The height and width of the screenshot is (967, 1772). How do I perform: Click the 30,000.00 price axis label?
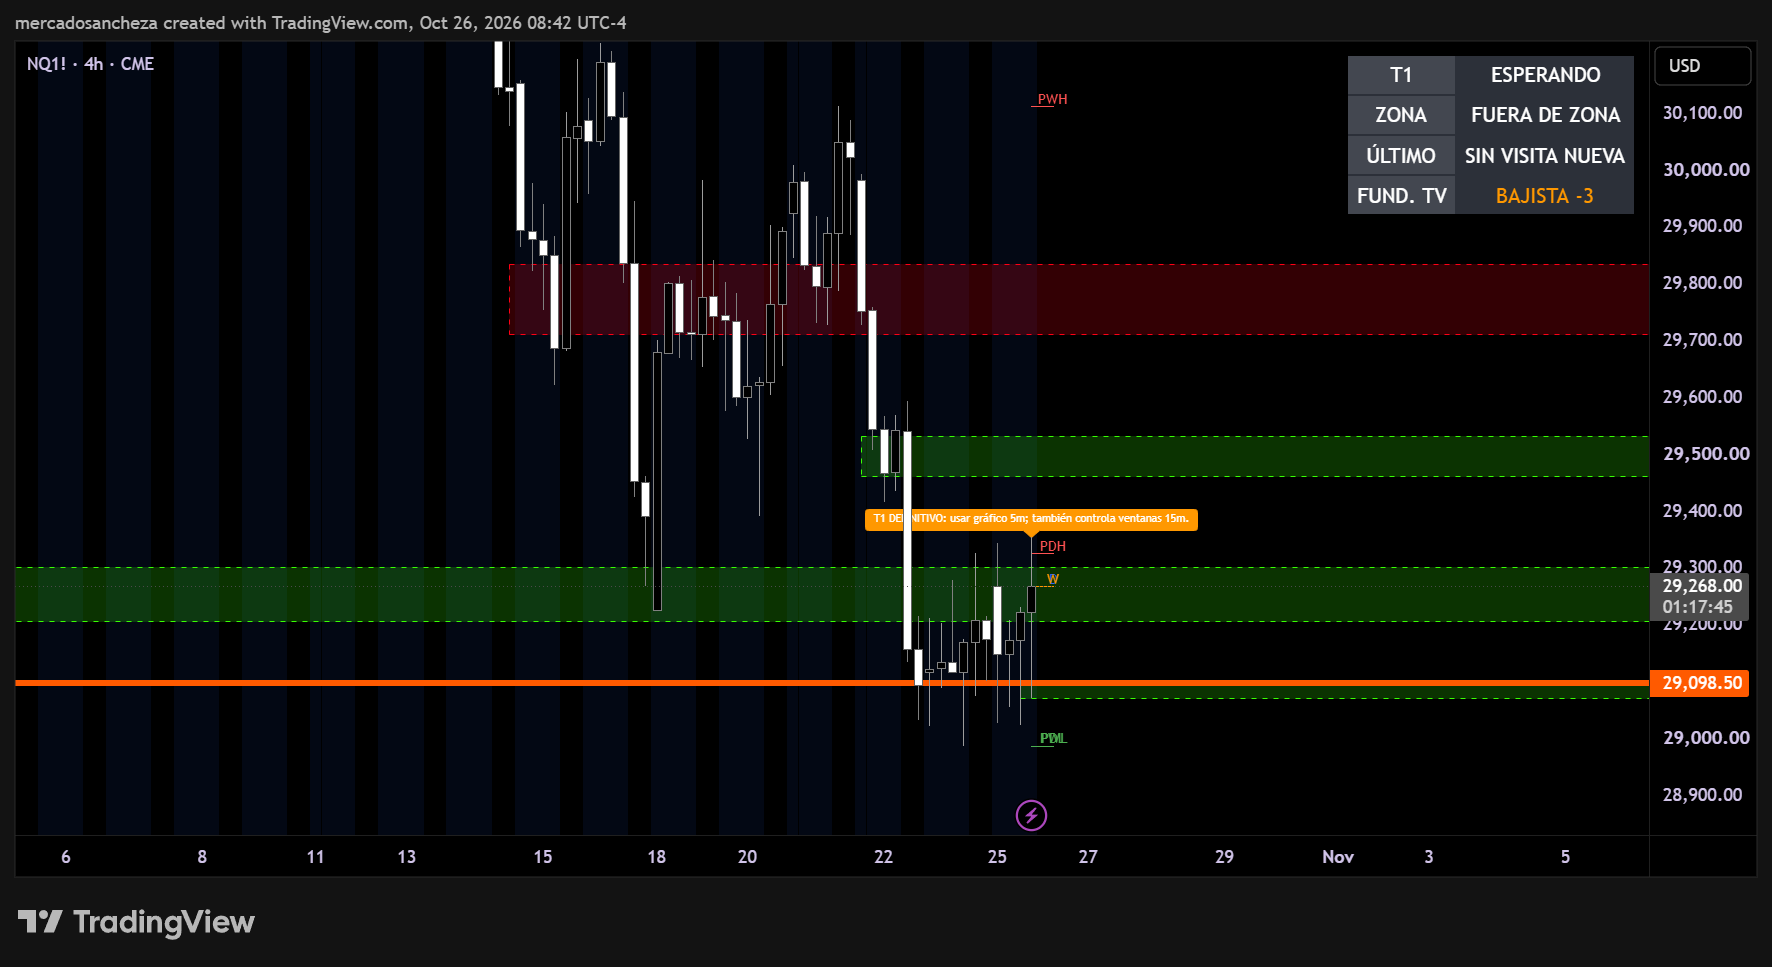tap(1706, 170)
